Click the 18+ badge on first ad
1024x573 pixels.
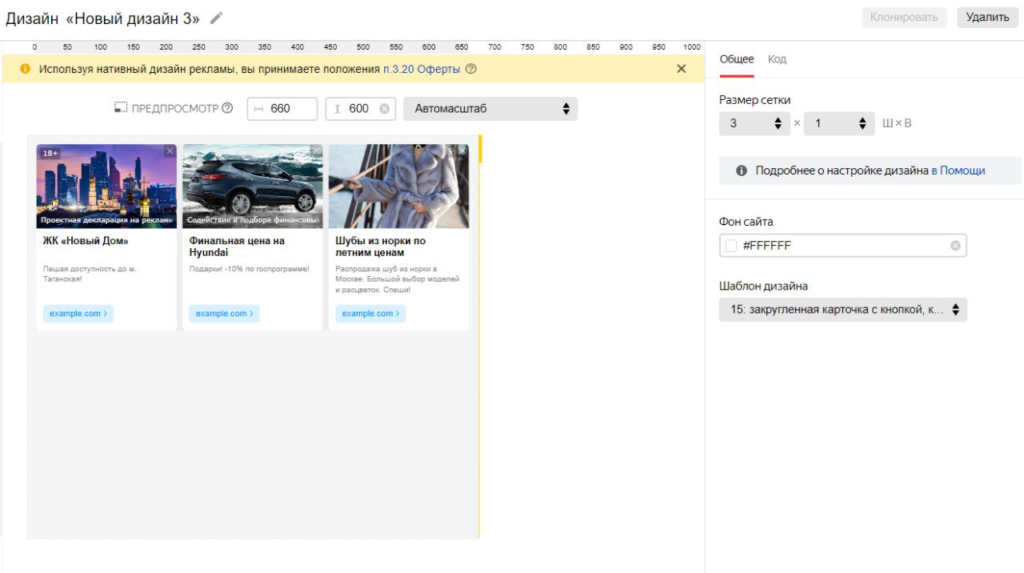tap(50, 153)
